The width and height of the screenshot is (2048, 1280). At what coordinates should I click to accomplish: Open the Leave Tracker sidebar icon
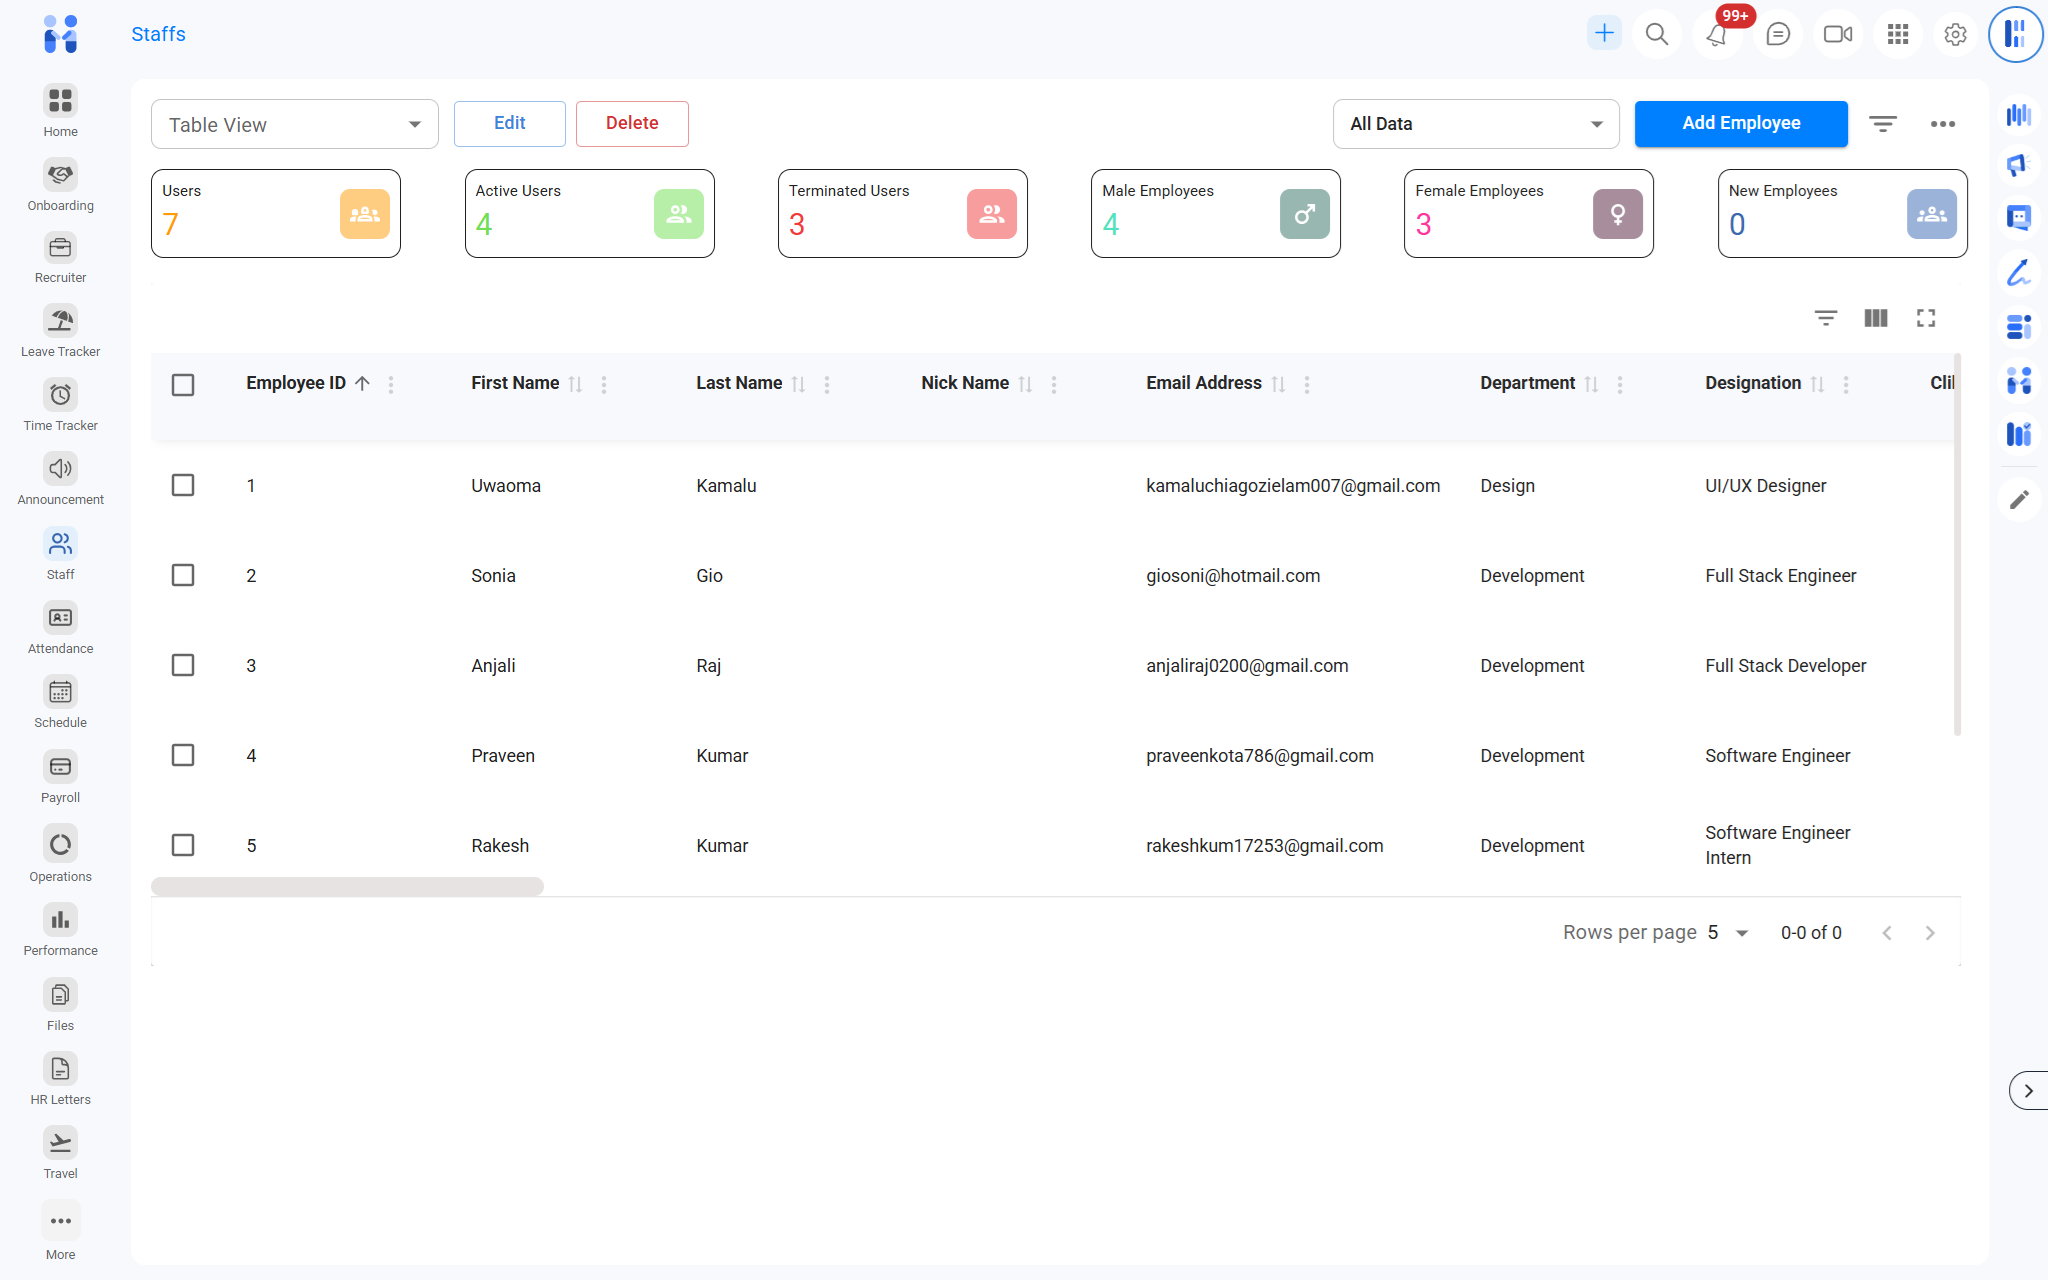(x=60, y=322)
